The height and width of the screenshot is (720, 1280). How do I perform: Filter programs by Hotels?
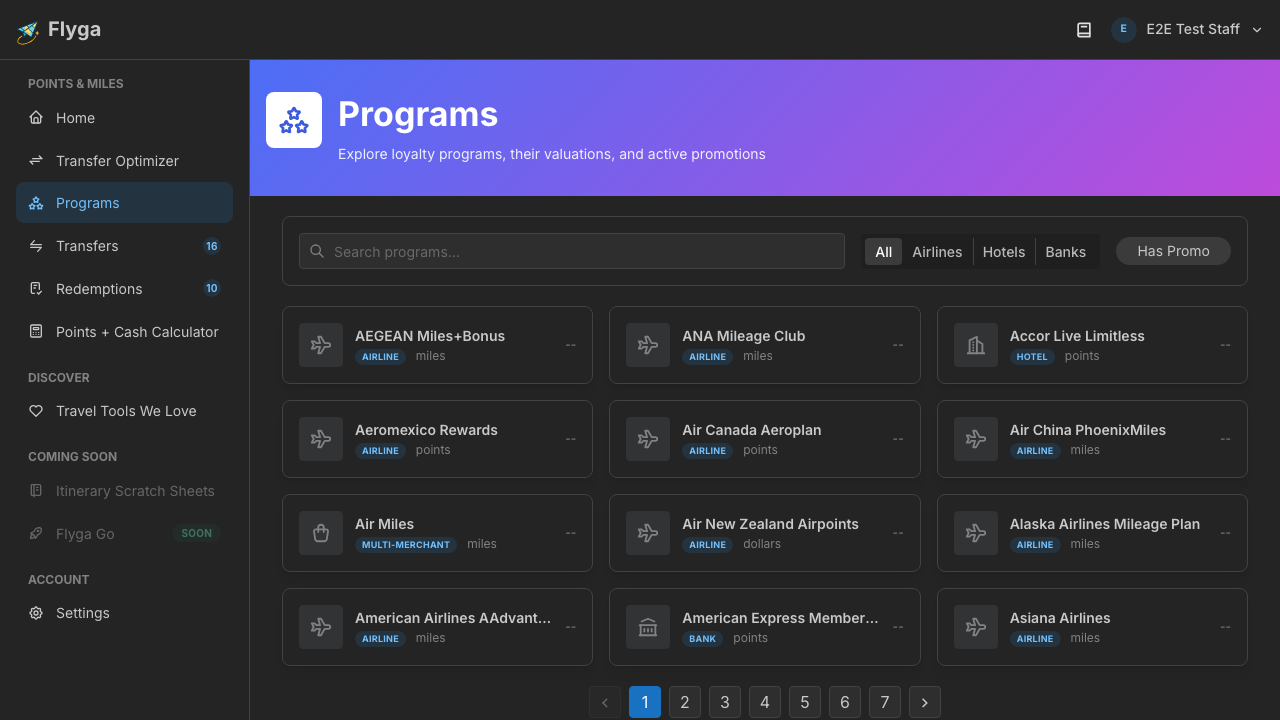tap(1004, 252)
